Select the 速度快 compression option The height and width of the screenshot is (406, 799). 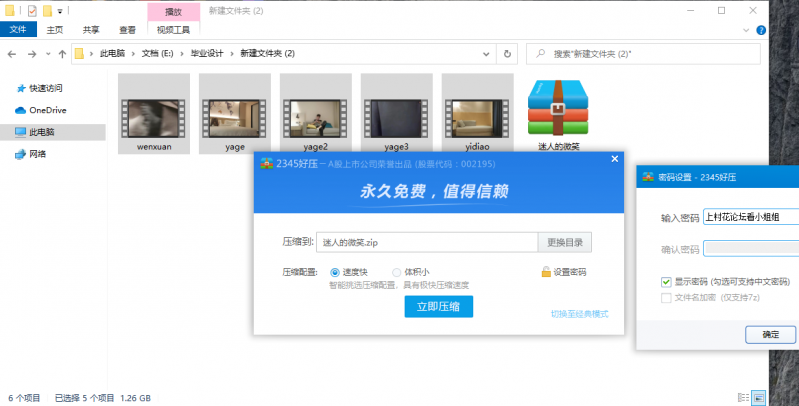[x=335, y=272]
